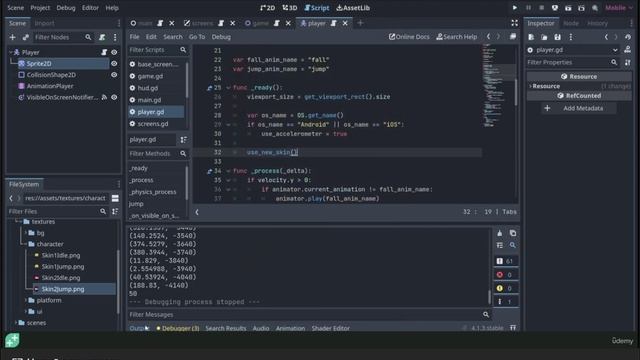Image resolution: width=640 pixels, height=360 pixels.
Task: Jump to _physics_process method
Action: pos(153,192)
